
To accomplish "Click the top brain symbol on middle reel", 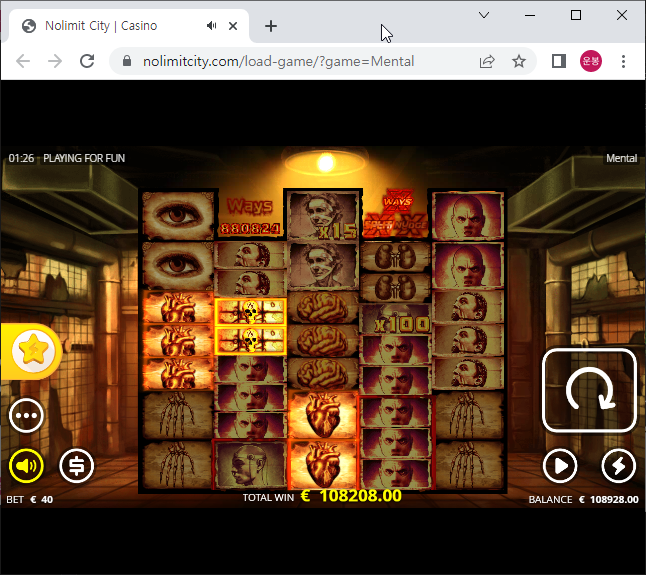I will click(323, 307).
